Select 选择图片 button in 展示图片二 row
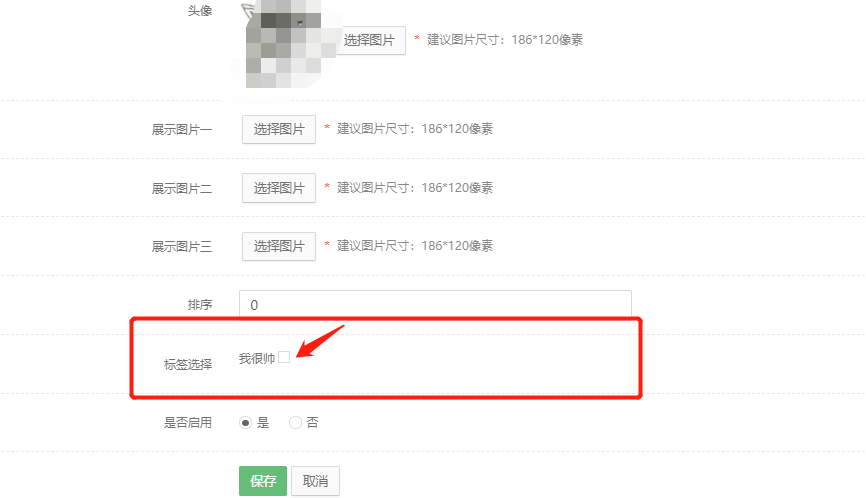 [279, 188]
